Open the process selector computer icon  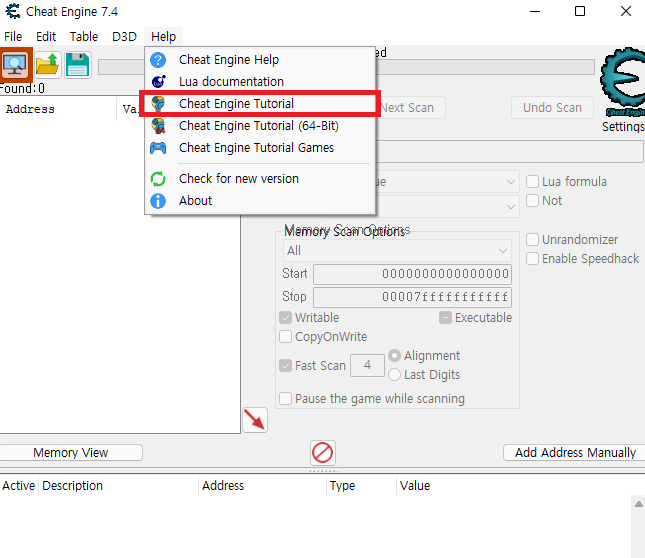click(x=15, y=65)
